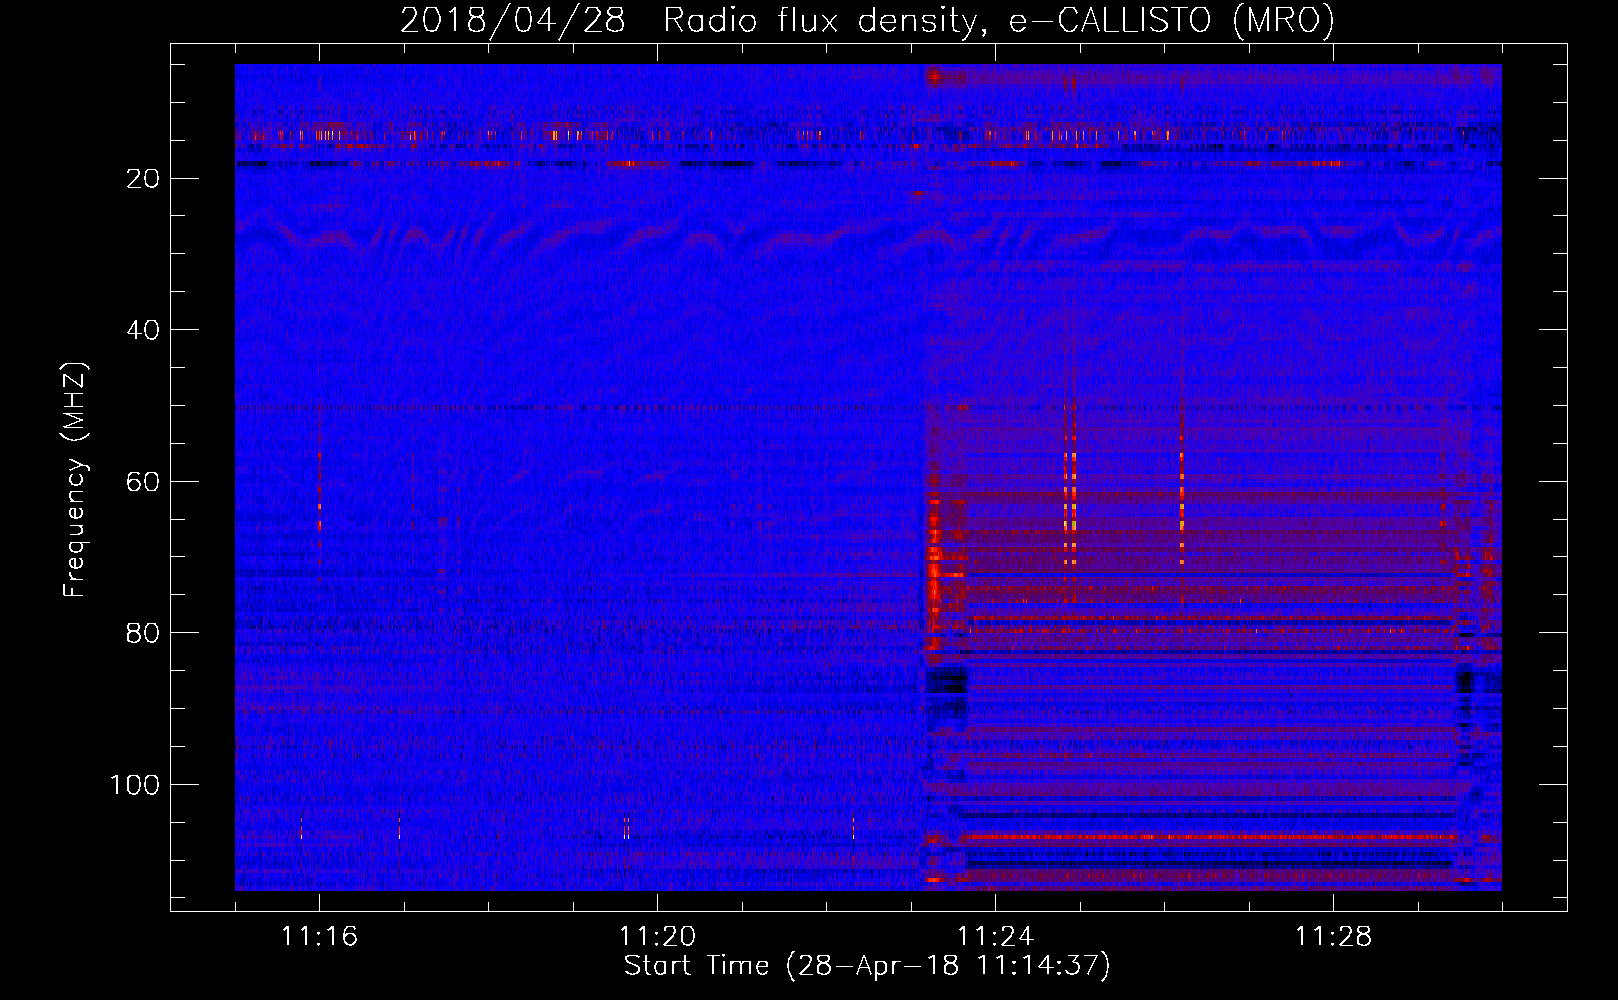Click the '11:24' time tick label
1618x1000 pixels.
click(x=995, y=937)
